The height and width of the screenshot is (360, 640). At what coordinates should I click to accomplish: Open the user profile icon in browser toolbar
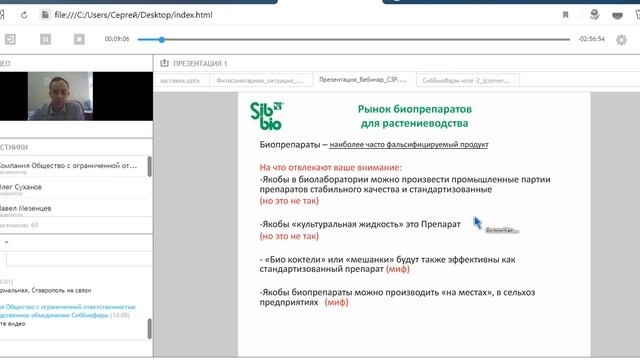point(595,15)
